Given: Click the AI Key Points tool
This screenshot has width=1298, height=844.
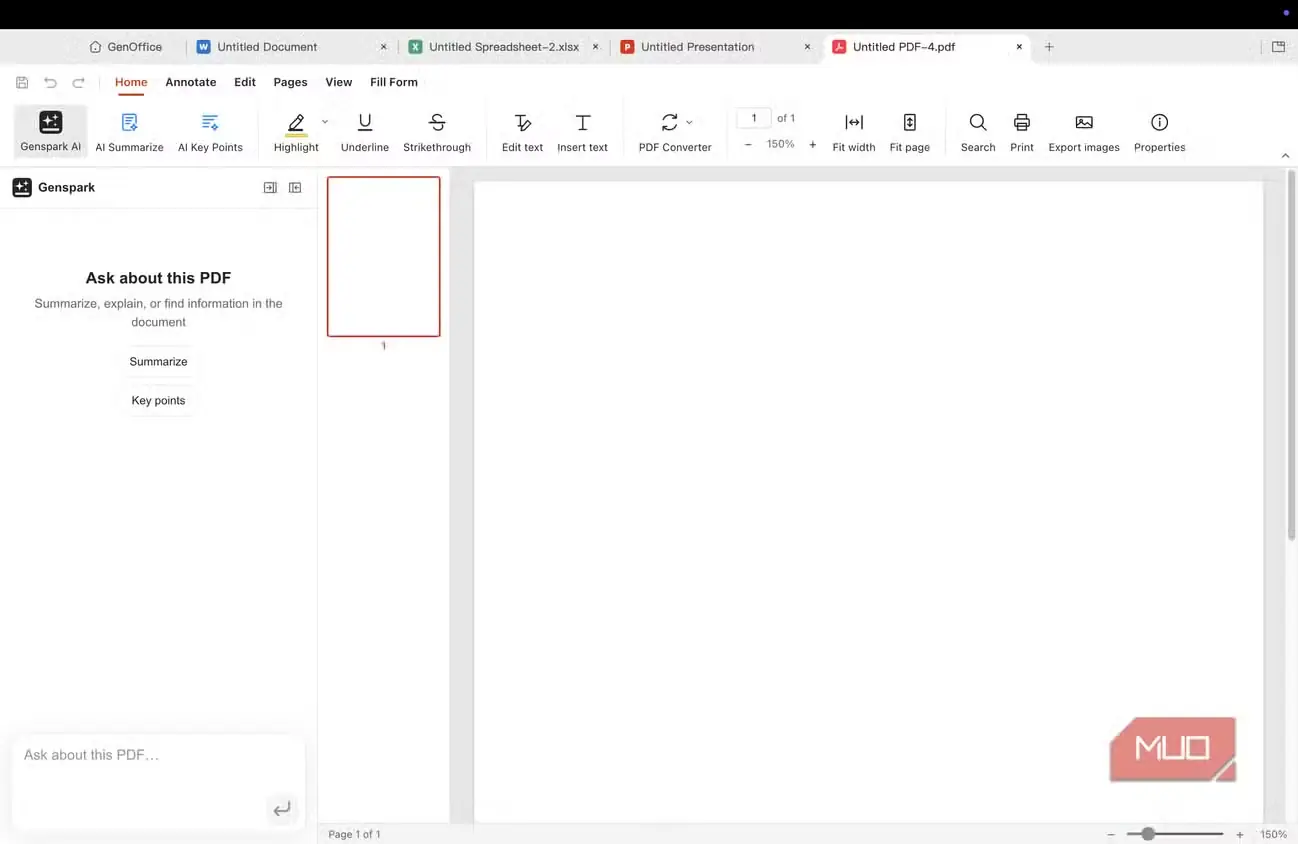Looking at the screenshot, I should pyautogui.click(x=210, y=132).
